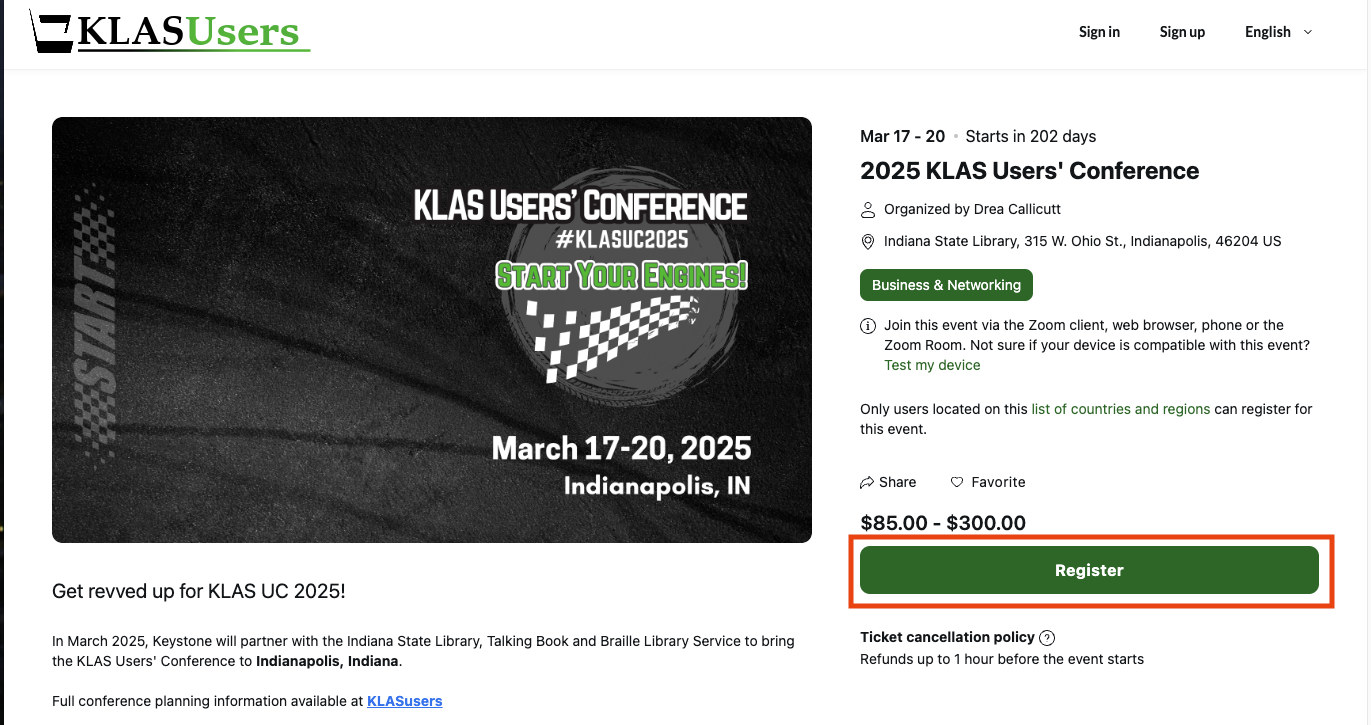Image resolution: width=1371 pixels, height=725 pixels.
Task: Expand the chevron beside English
Action: pos(1307,31)
